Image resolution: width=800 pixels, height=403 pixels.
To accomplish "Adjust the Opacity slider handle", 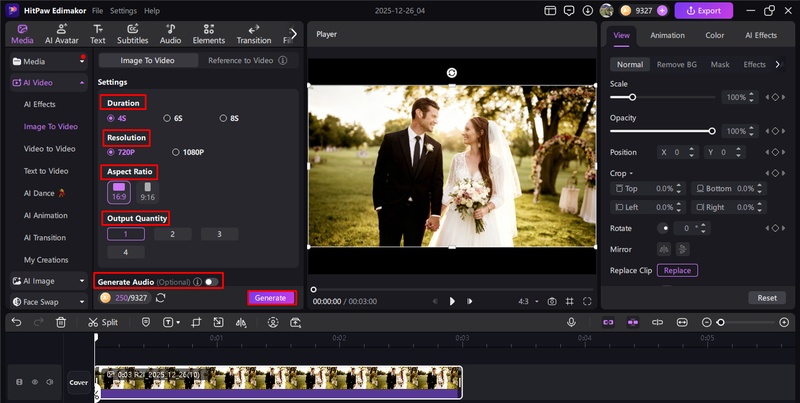I will click(712, 131).
